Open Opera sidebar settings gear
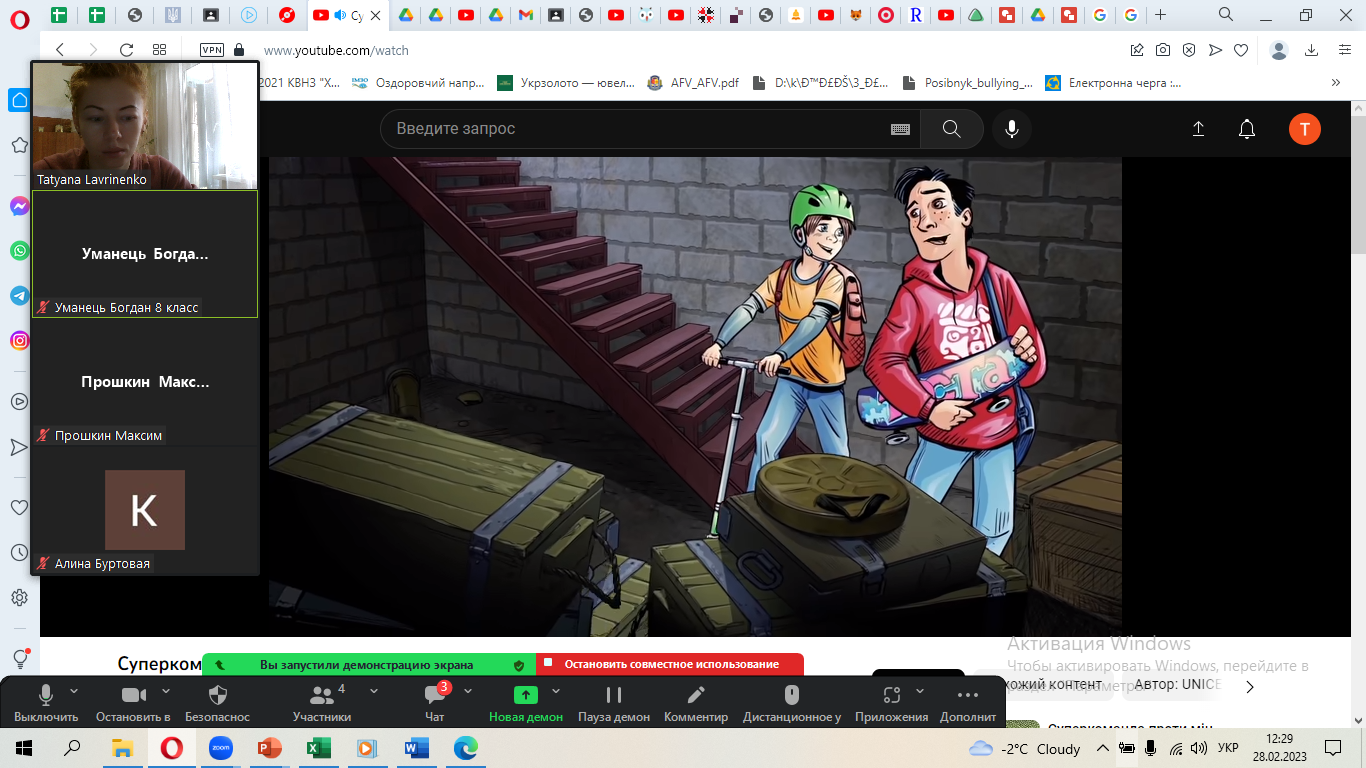This screenshot has height=768, width=1366. pyautogui.click(x=19, y=598)
